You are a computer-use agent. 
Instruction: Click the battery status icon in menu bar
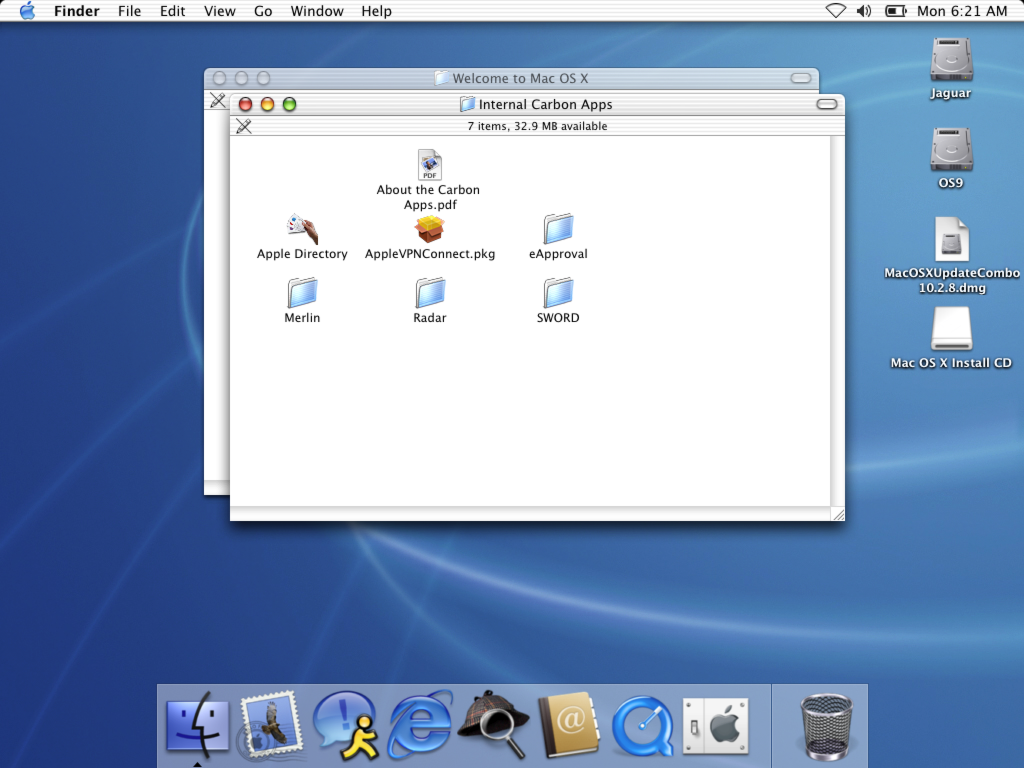point(895,11)
